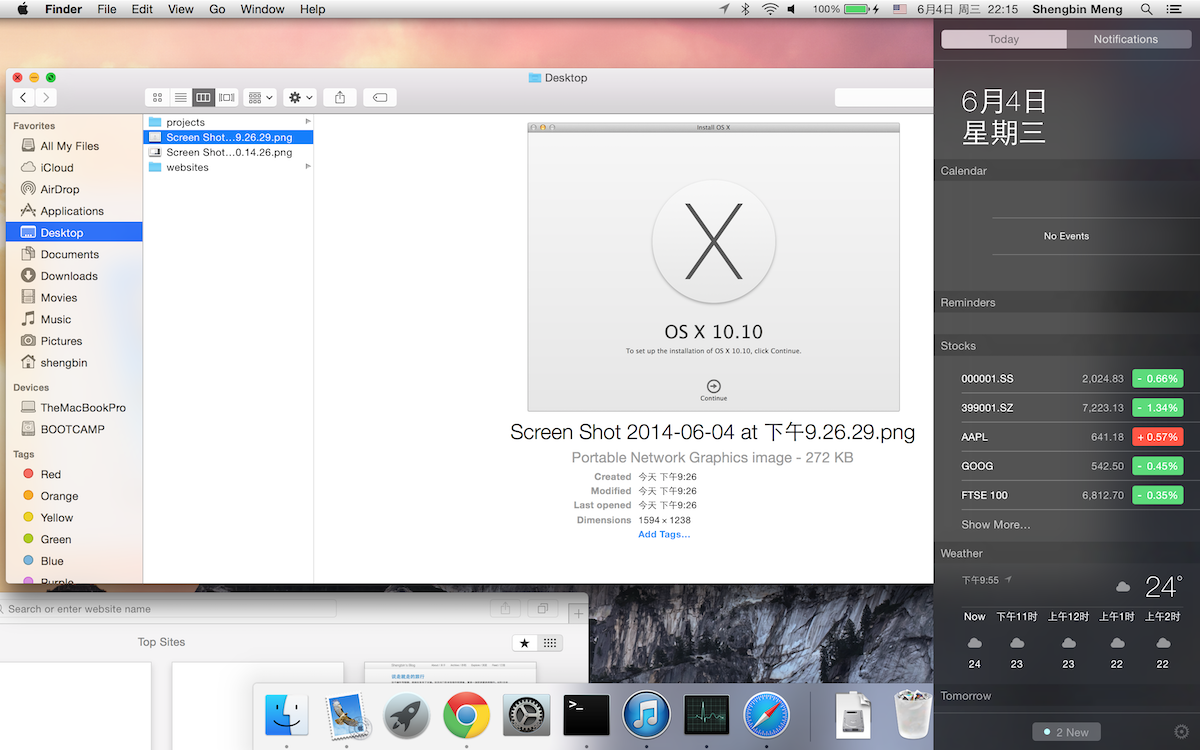Switch Finder to icon view
Screen dimensions: 1200x750
[157, 97]
